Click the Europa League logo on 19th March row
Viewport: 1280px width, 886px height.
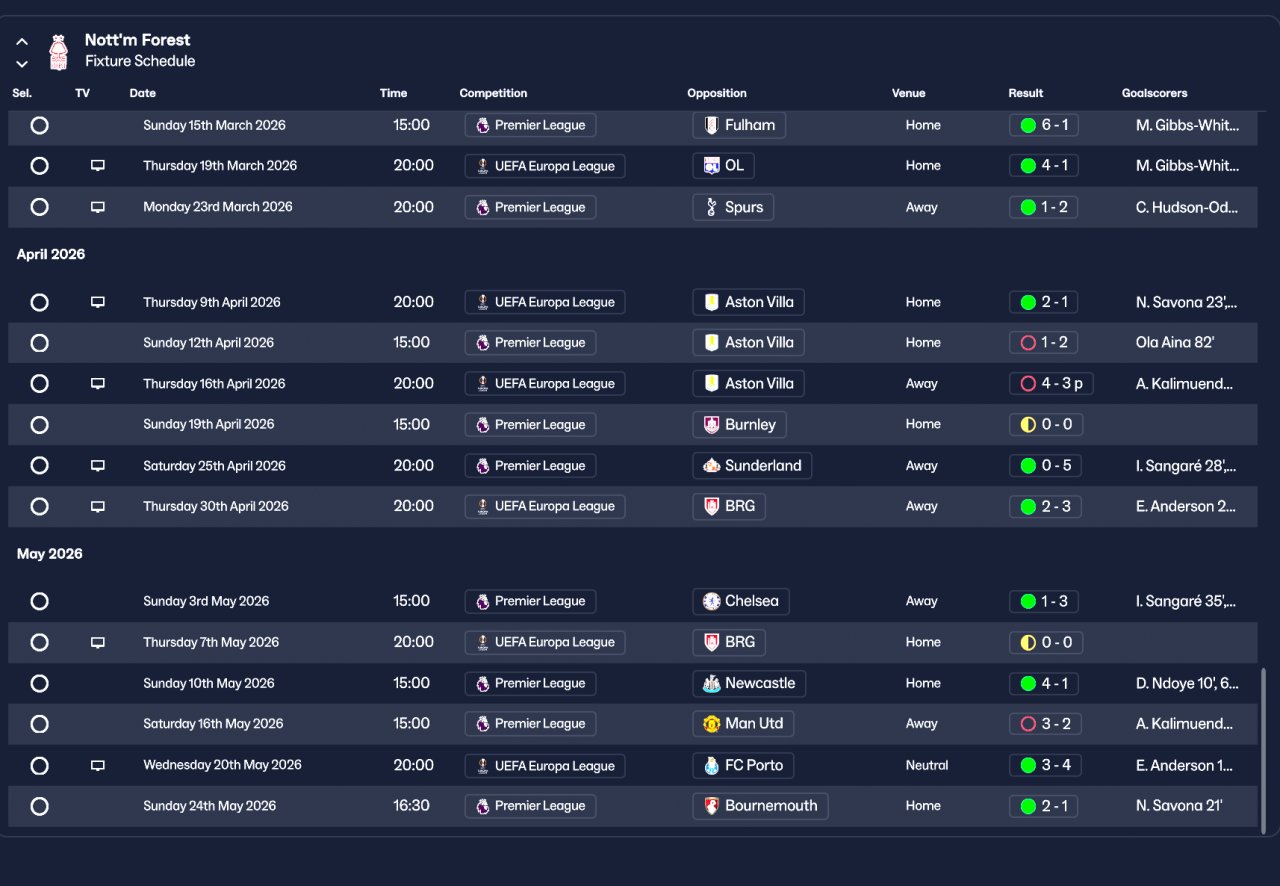[483, 166]
